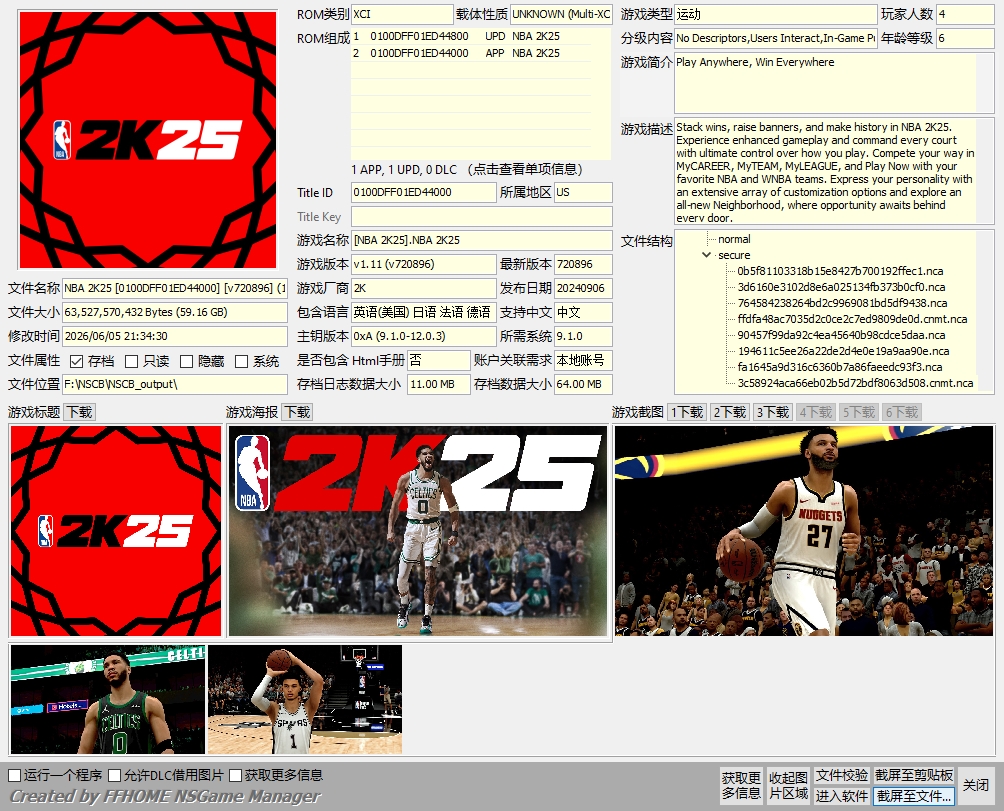Image resolution: width=1004 pixels, height=811 pixels.
Task: Click the 游戏厂商 field showing 2K
Action: [424, 289]
